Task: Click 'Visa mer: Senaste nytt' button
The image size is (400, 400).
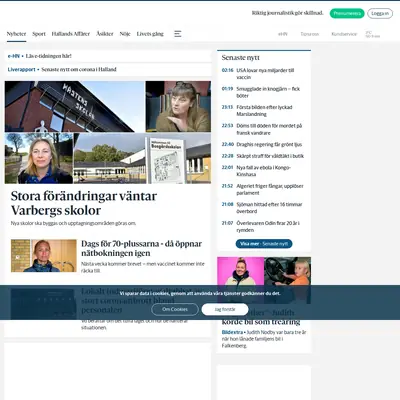Action: click(x=264, y=244)
